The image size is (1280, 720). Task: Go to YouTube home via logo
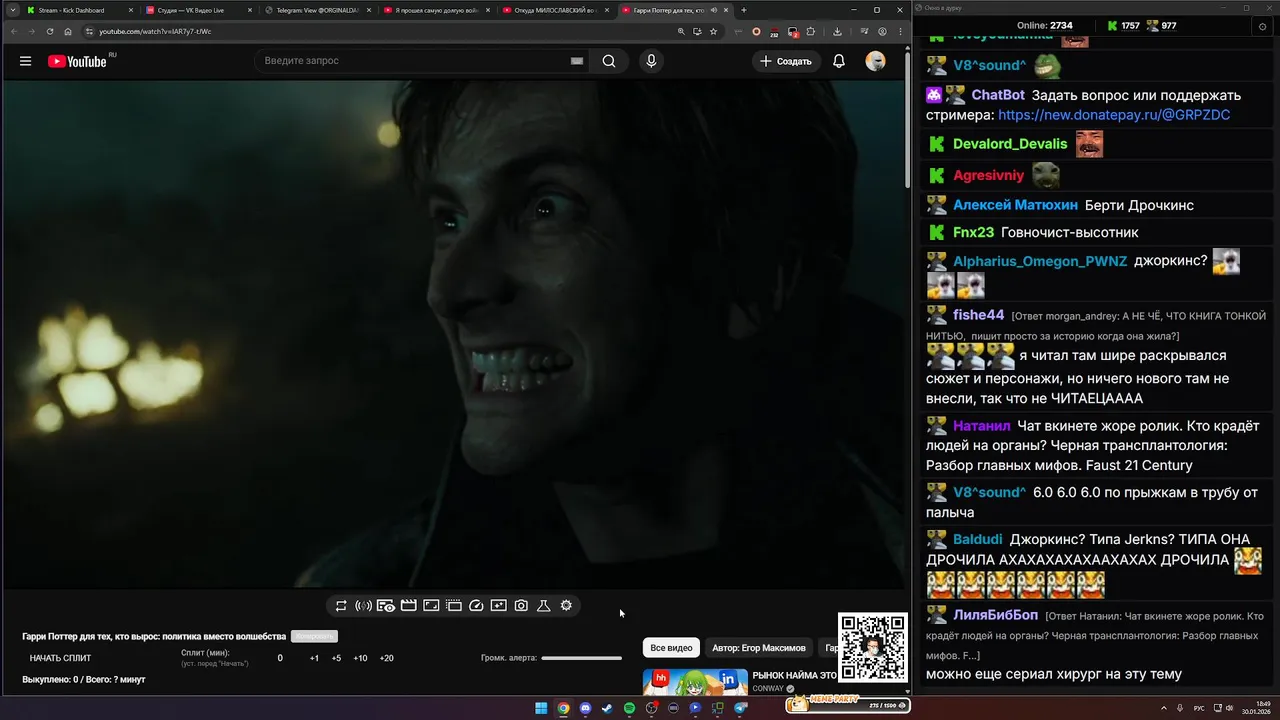tap(77, 61)
